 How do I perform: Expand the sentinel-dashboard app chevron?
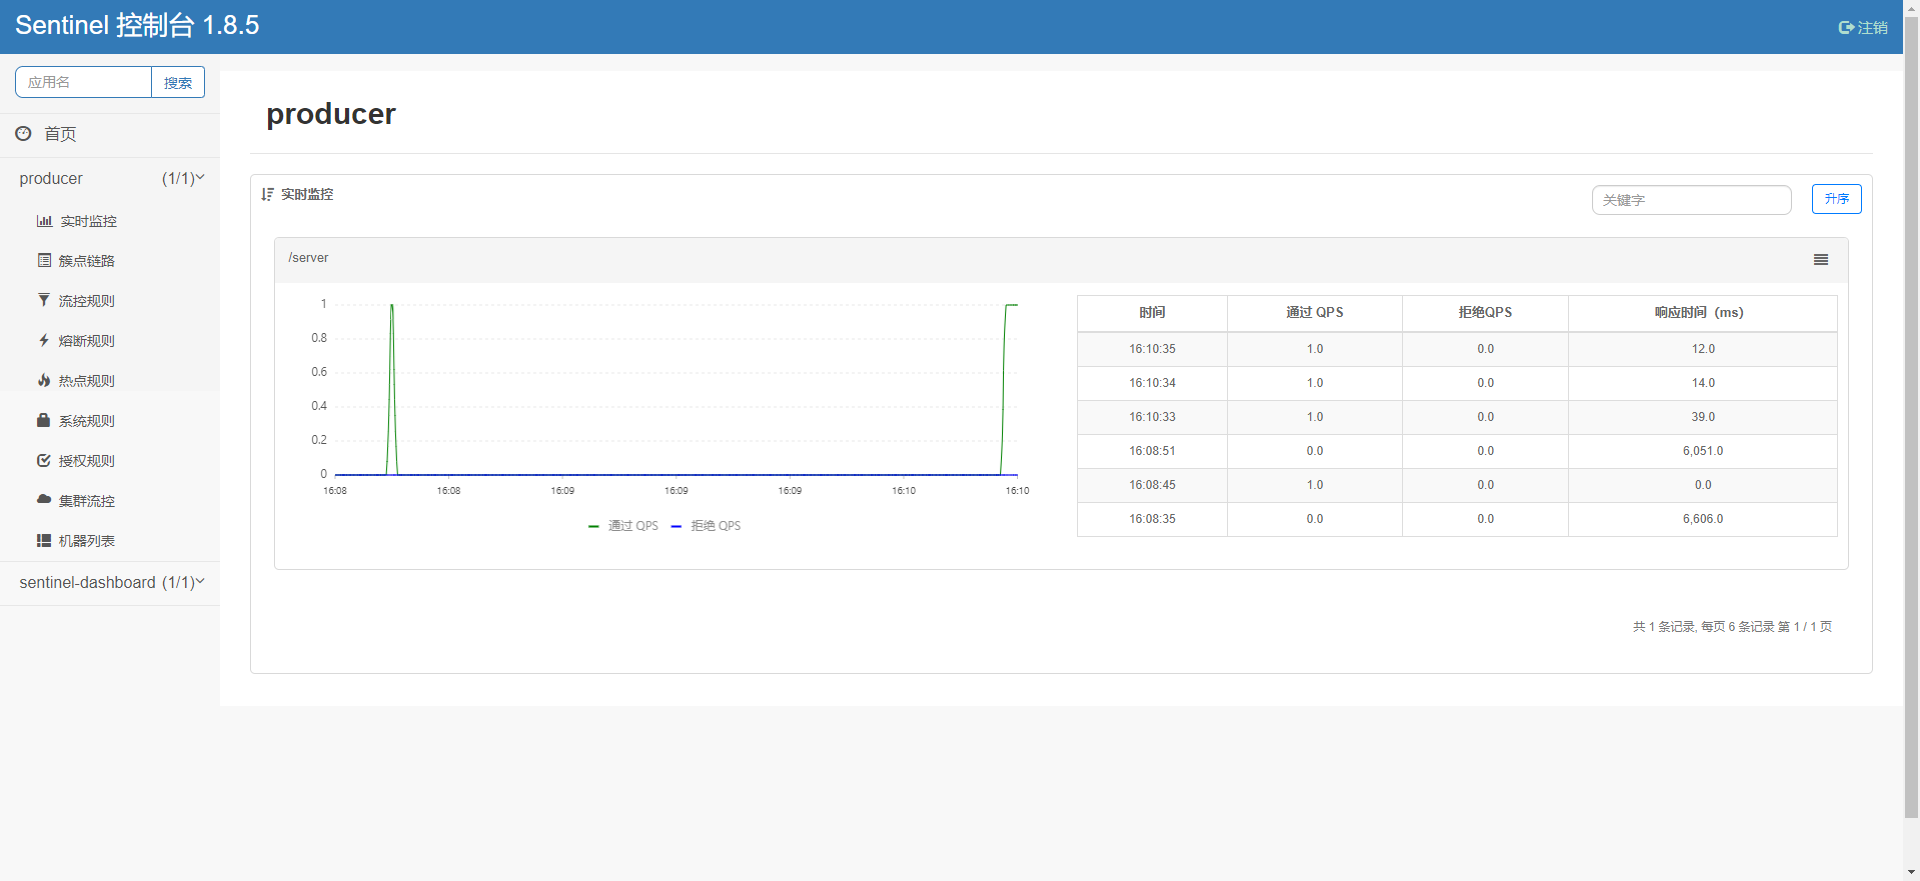[x=200, y=581]
